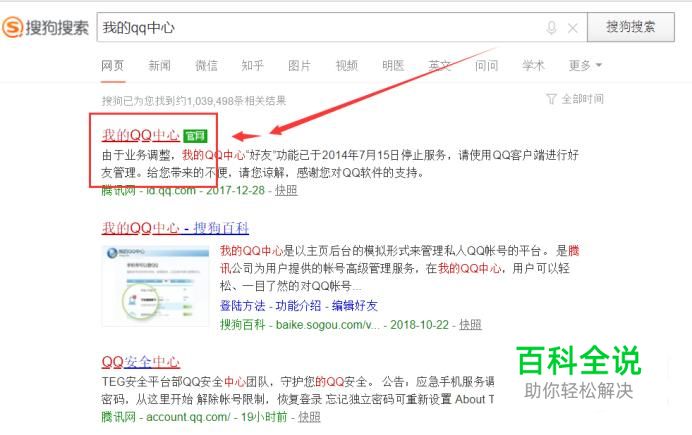Click the baike.sogou.com source URL text

point(327,325)
